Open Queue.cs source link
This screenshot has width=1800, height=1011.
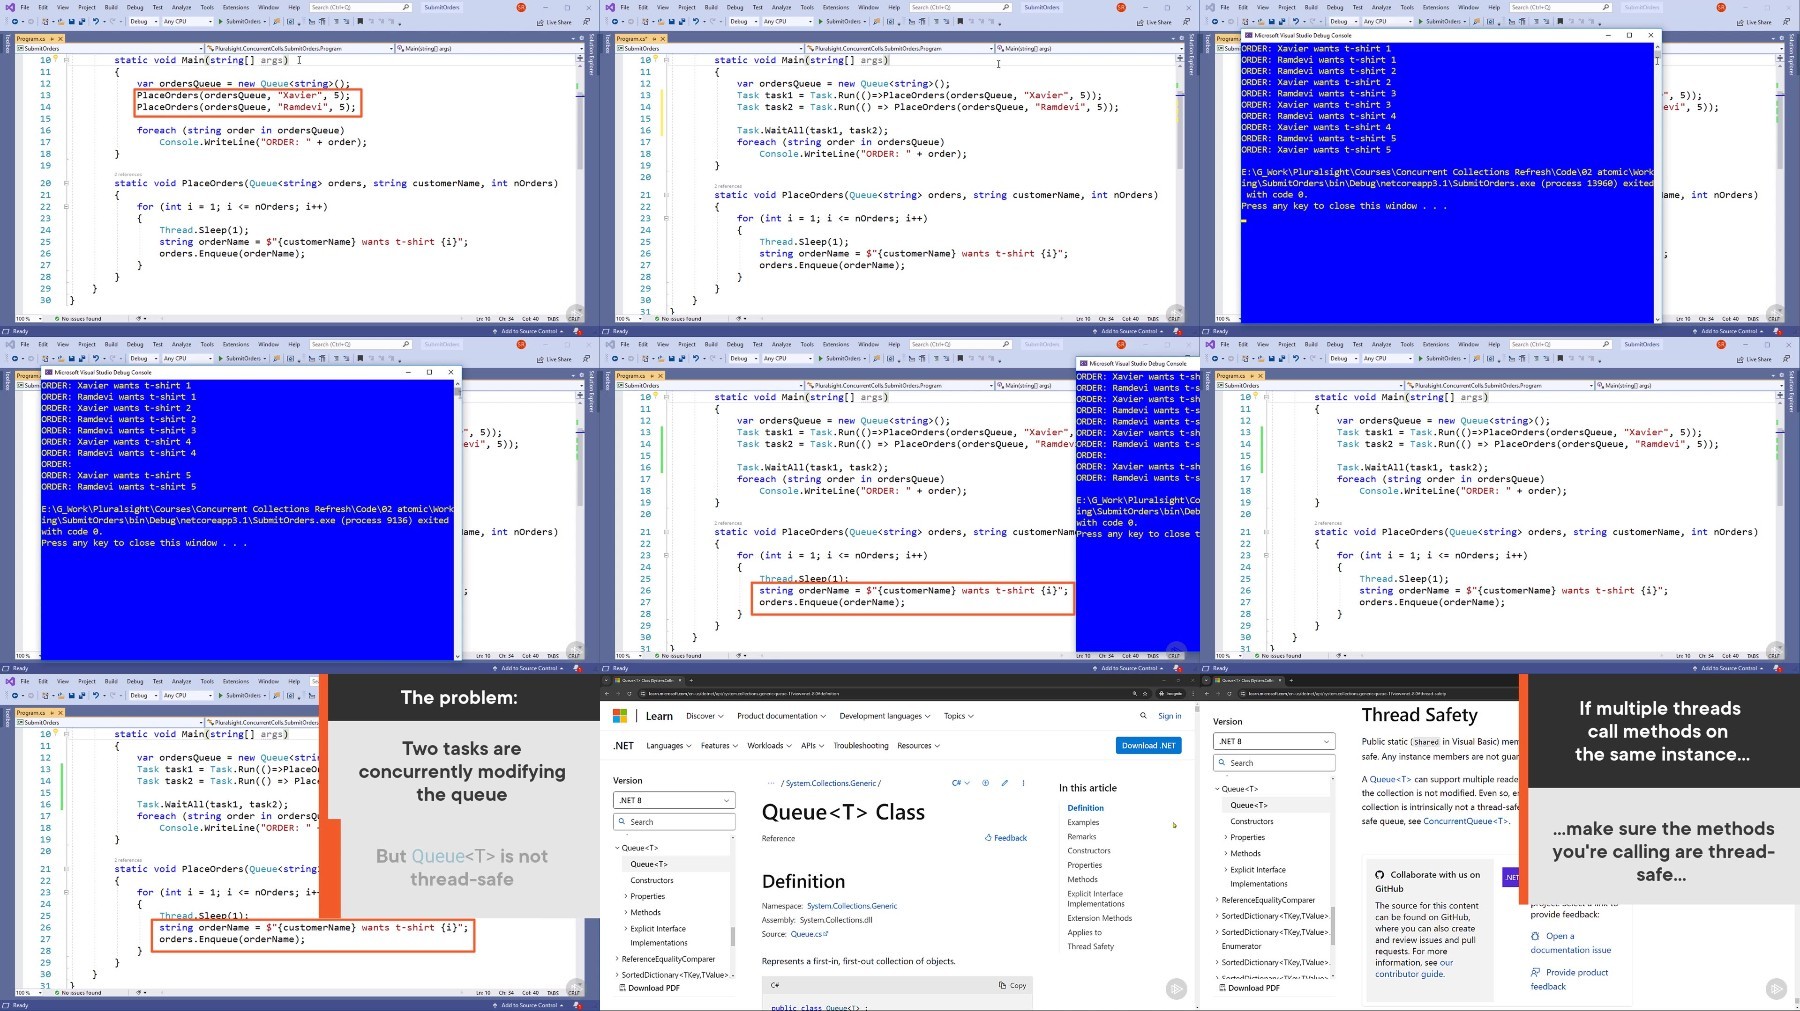click(x=809, y=934)
